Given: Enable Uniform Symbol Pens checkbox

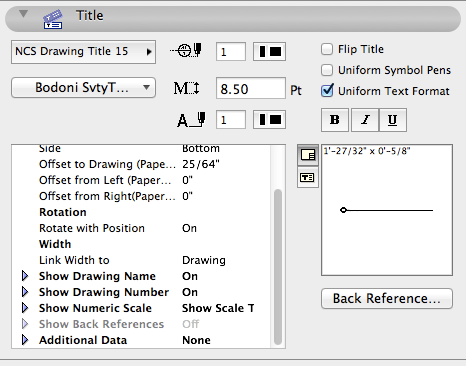Looking at the screenshot, I should point(327,70).
